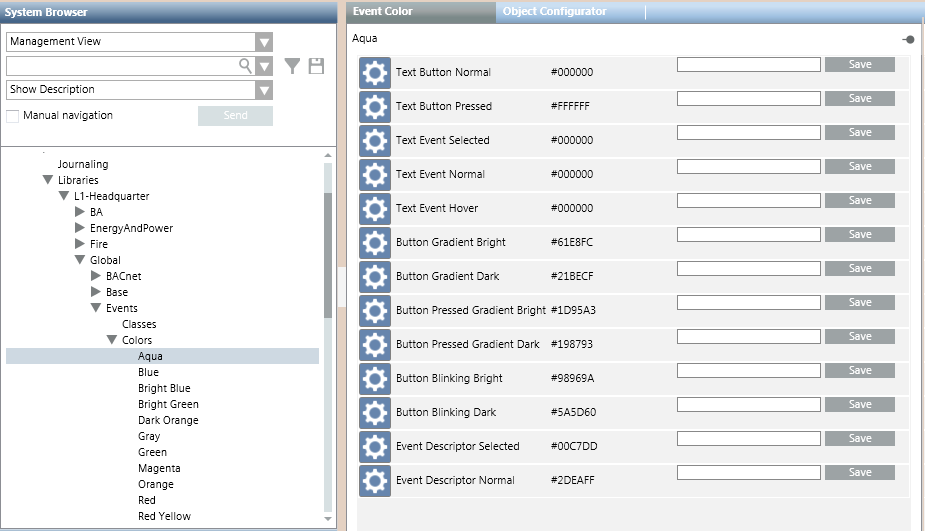Select the Event Color tab
The width and height of the screenshot is (925, 531).
coord(383,12)
